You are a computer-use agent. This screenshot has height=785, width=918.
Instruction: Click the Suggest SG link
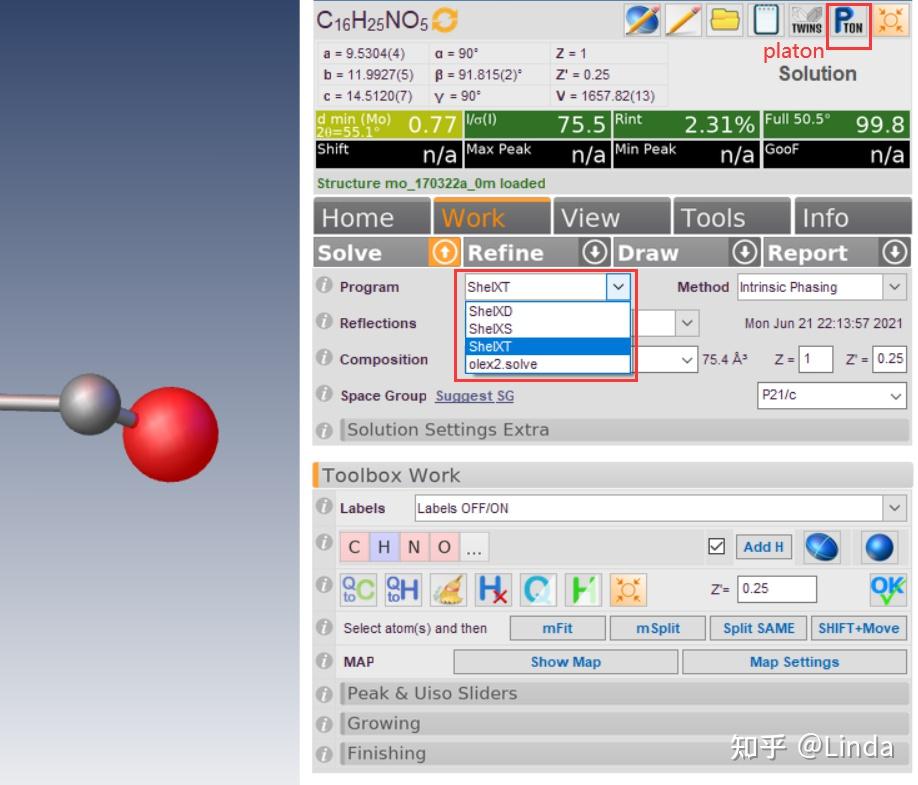pyautogui.click(x=474, y=396)
